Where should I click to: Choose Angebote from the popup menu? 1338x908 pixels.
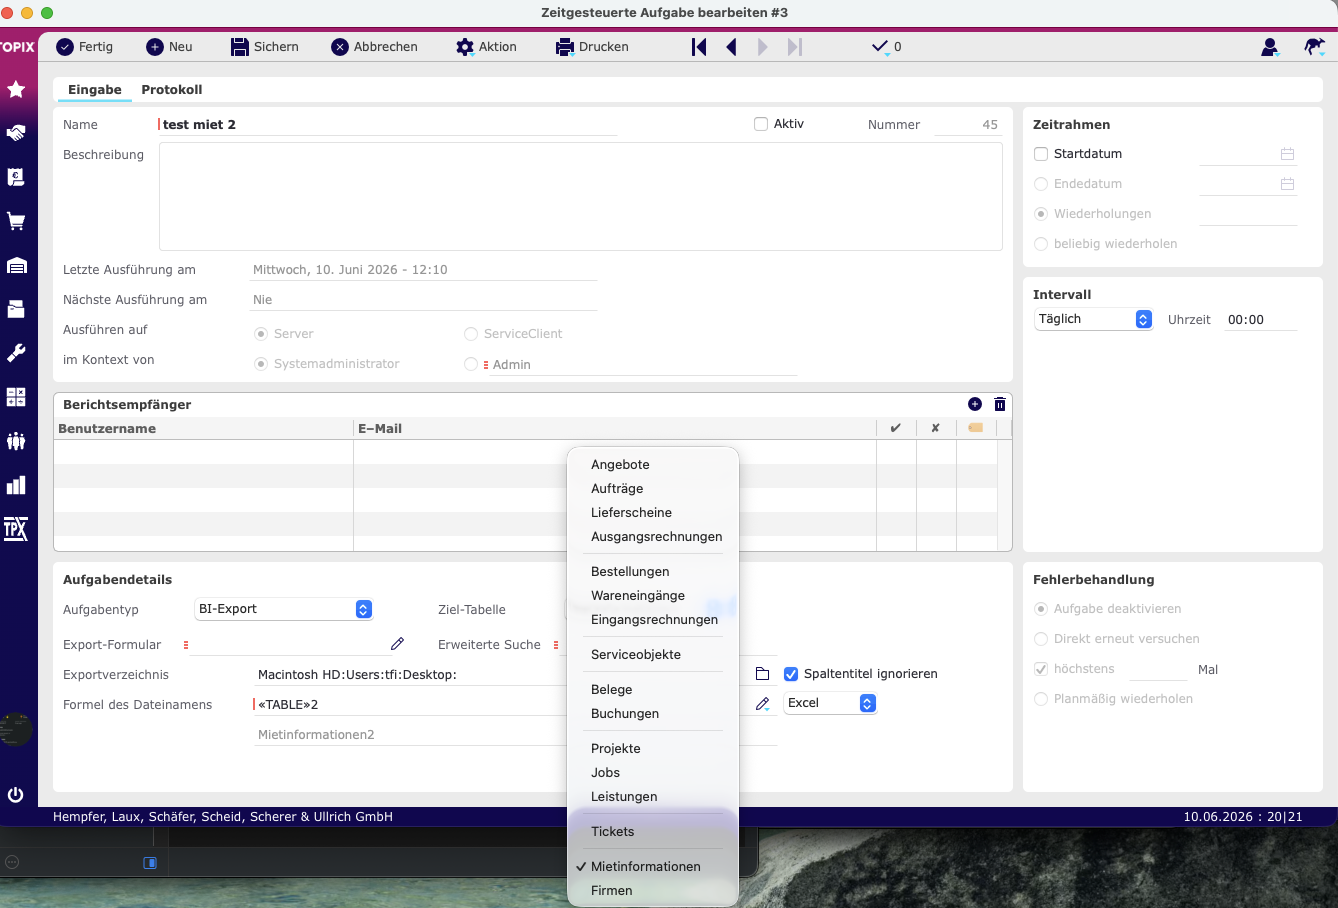[653, 464]
